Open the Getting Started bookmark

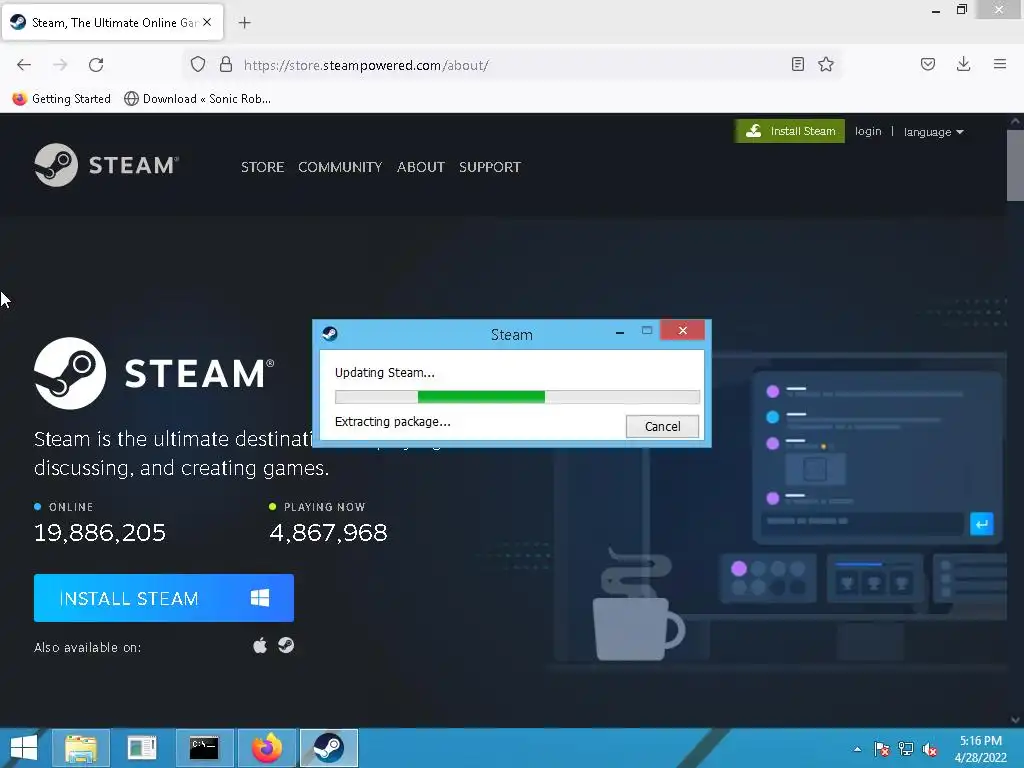61,99
